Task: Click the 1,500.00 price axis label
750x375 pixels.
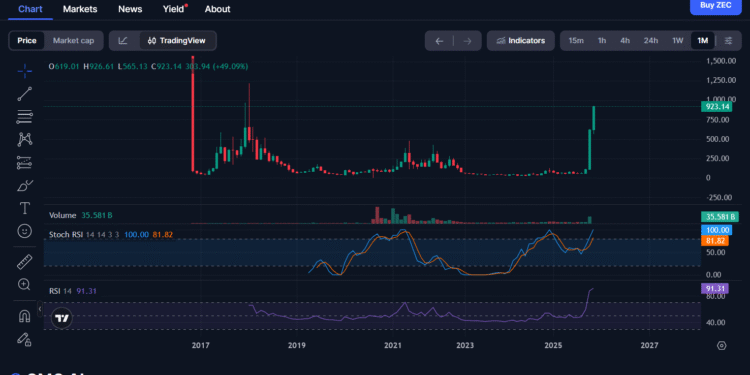Action: tap(721, 61)
